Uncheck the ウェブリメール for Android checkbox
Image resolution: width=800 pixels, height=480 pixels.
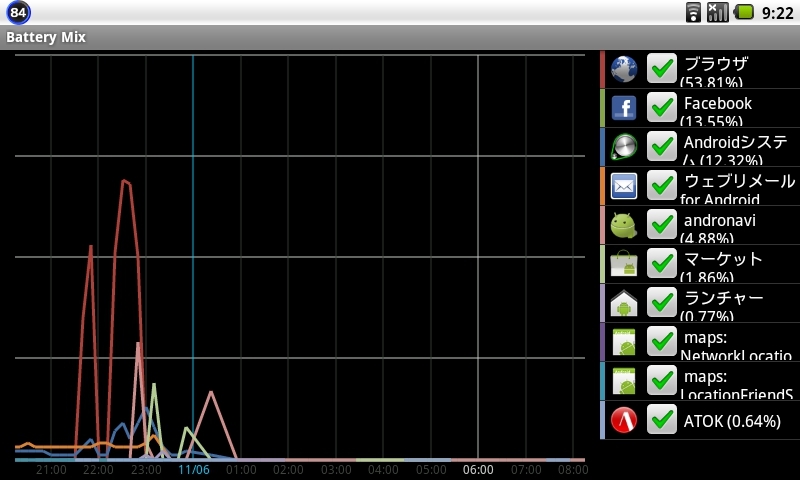pos(662,185)
